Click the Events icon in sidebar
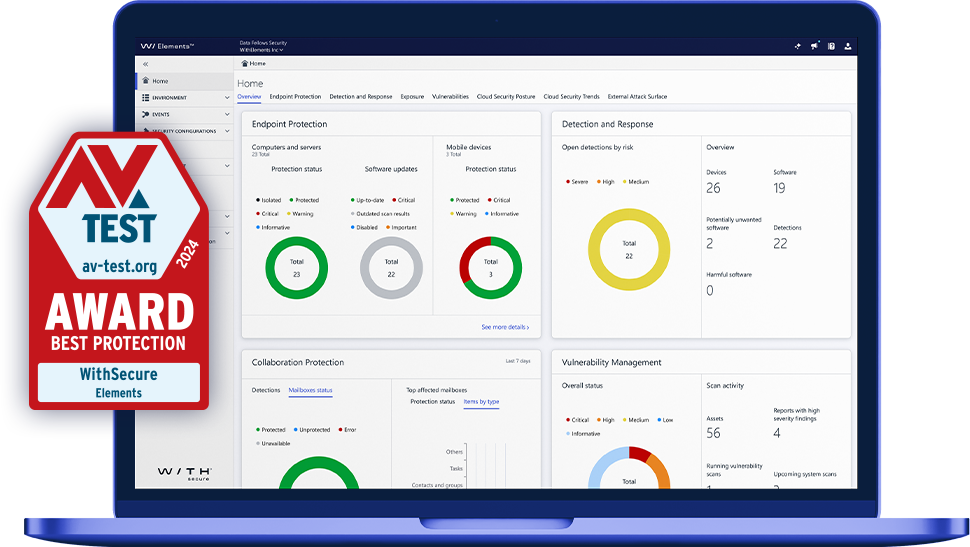Viewport: 970px width, 547px height. click(145, 114)
